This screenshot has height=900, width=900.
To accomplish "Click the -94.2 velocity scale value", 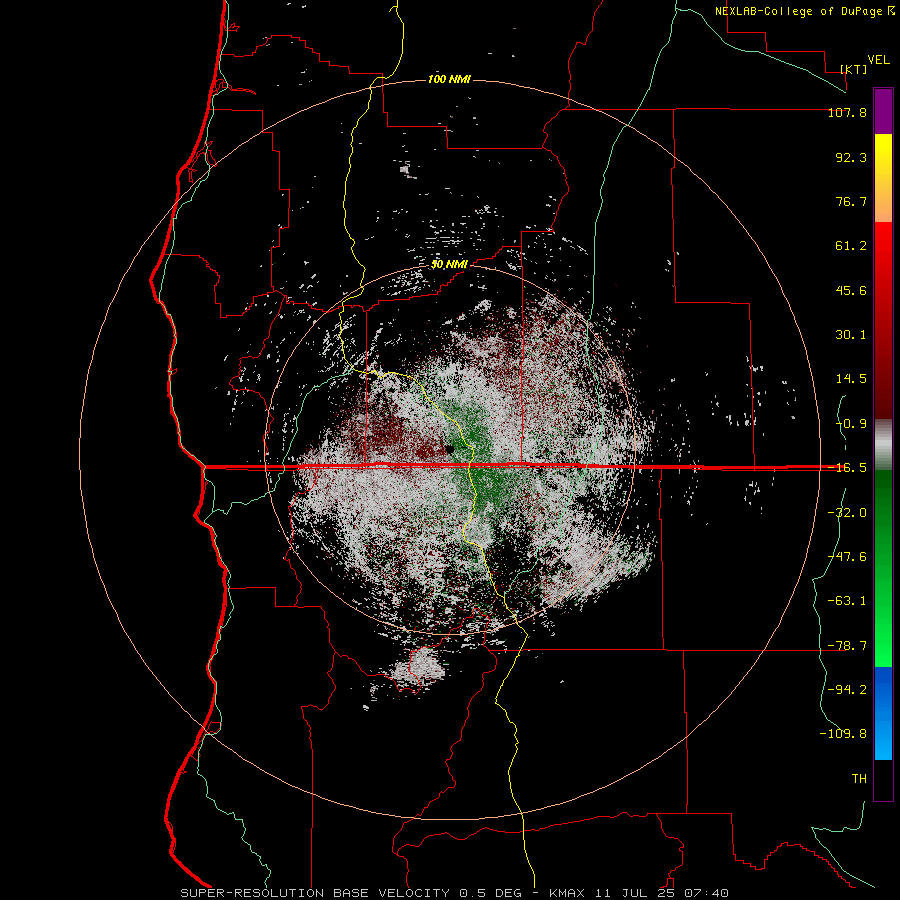I will (847, 690).
